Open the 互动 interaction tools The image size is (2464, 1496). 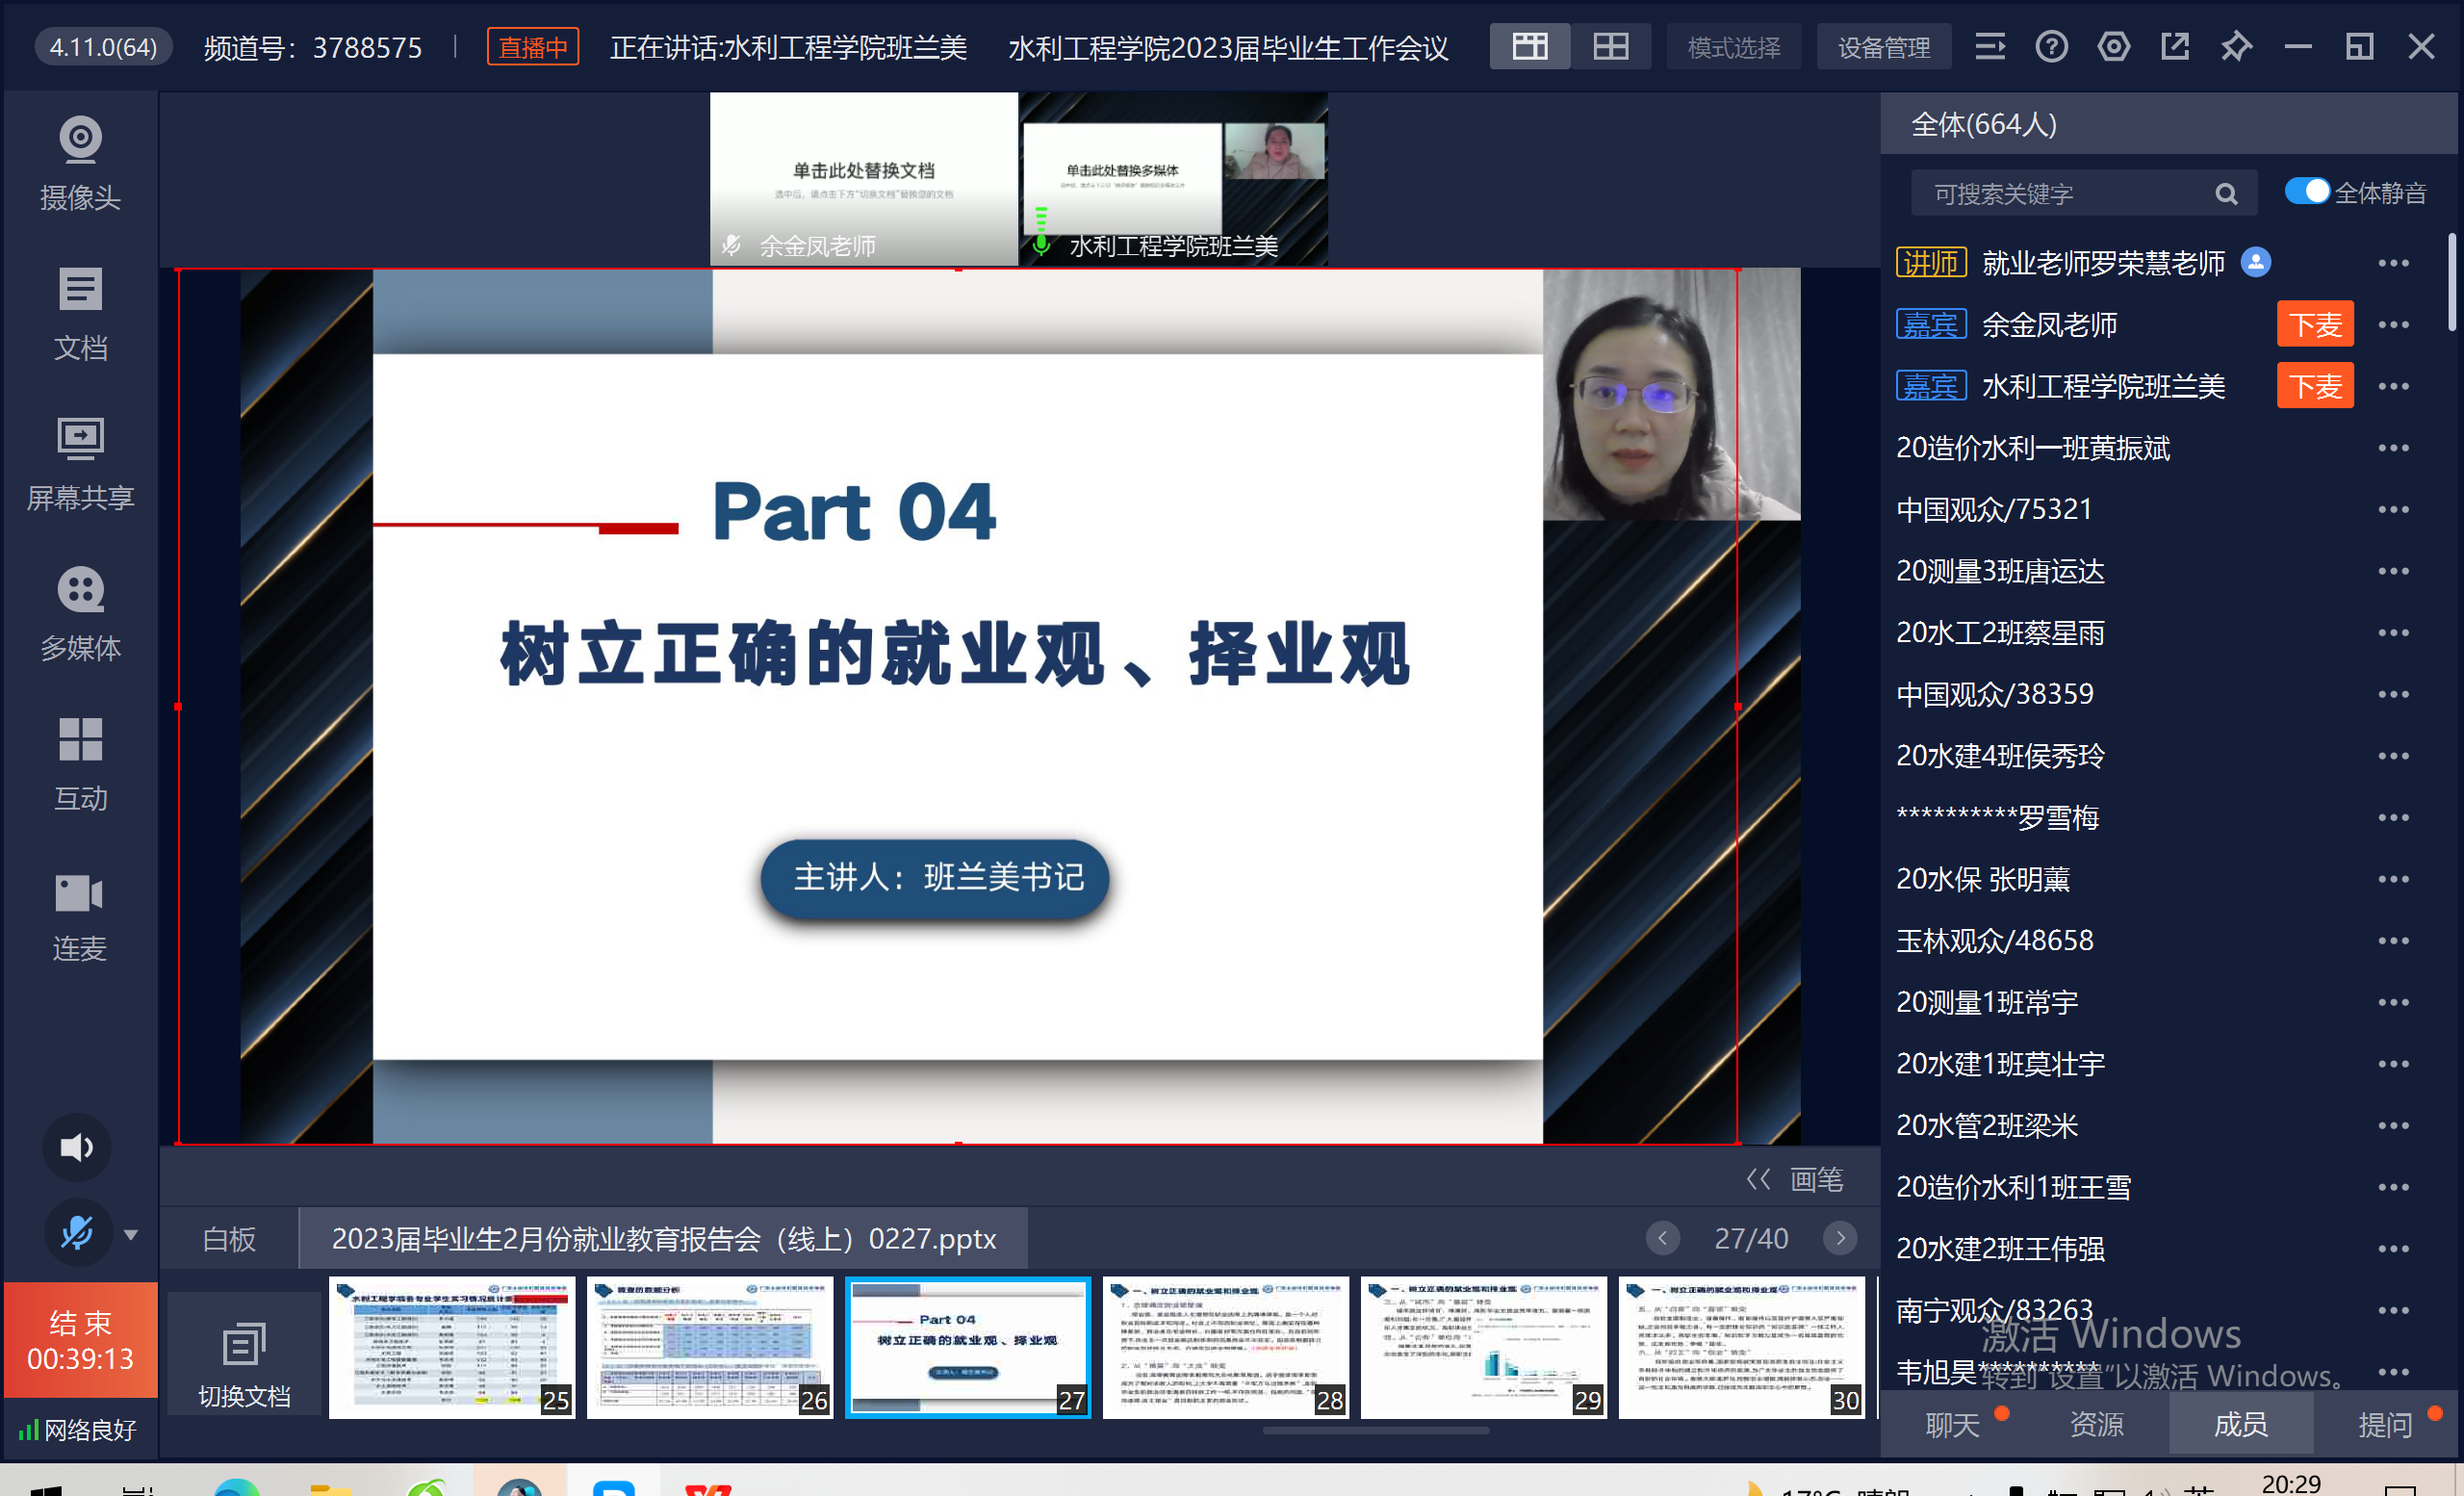coord(80,764)
